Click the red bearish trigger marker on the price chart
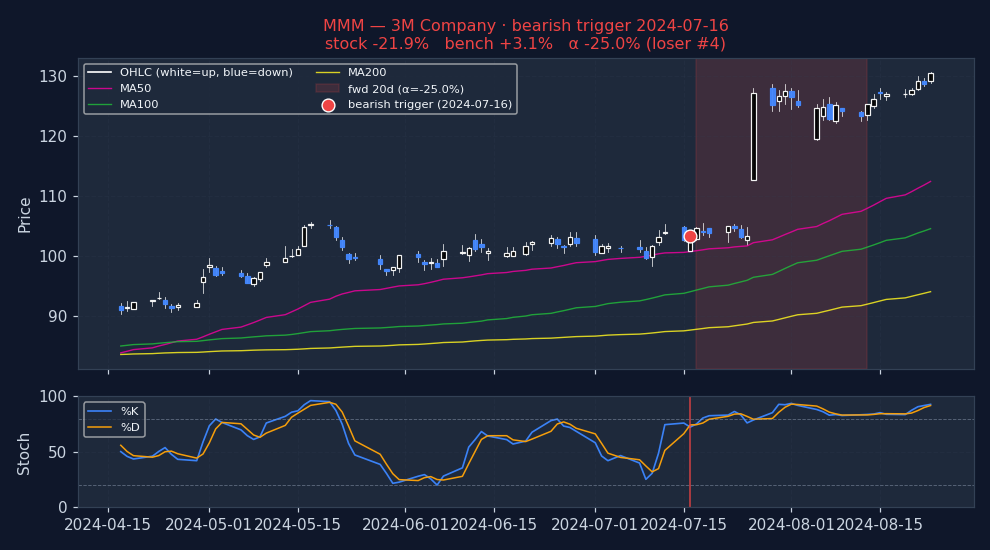The image size is (990, 550). click(690, 237)
